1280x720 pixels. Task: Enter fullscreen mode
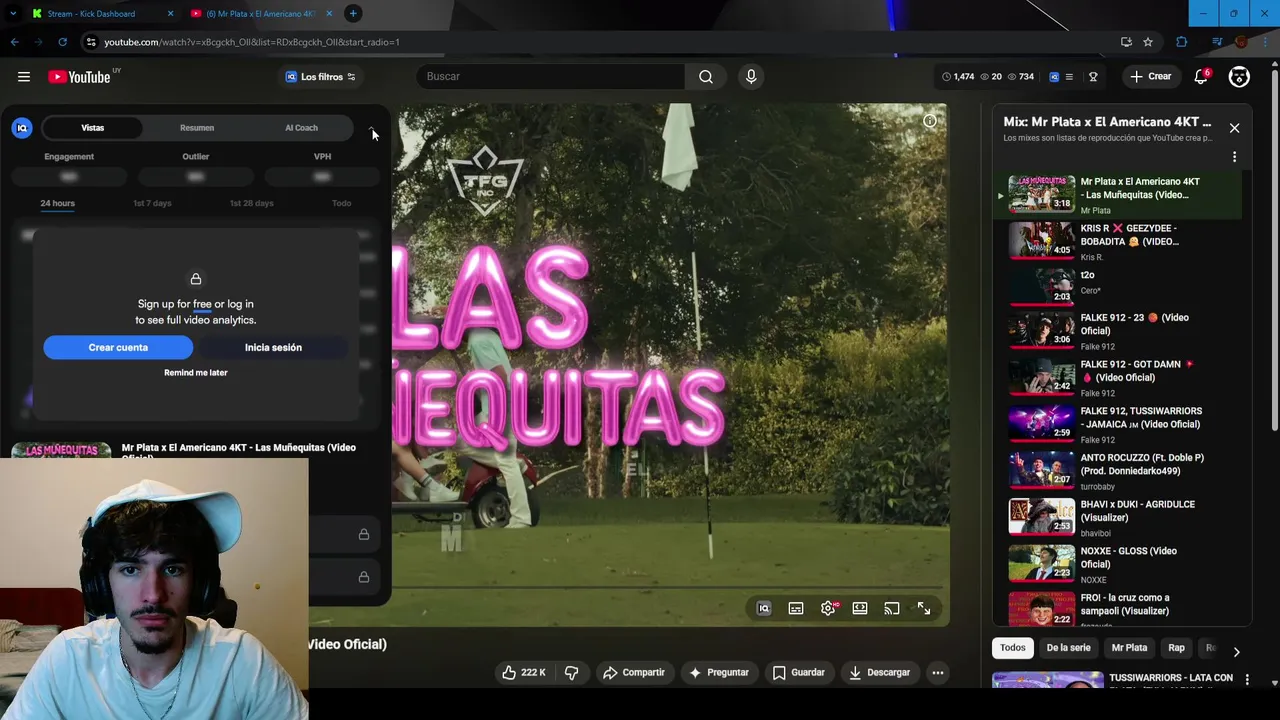tap(924, 608)
